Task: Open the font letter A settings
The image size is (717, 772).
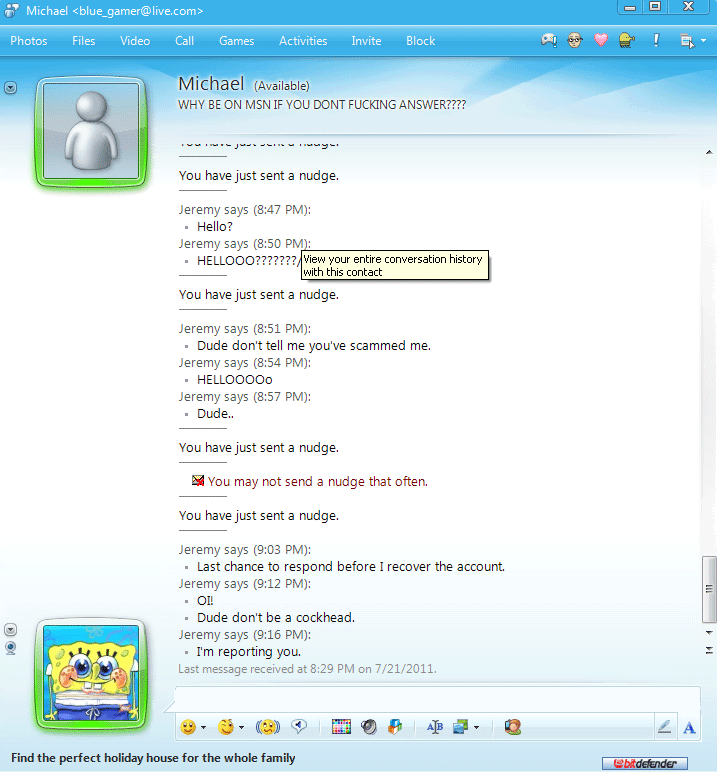Action: [689, 727]
